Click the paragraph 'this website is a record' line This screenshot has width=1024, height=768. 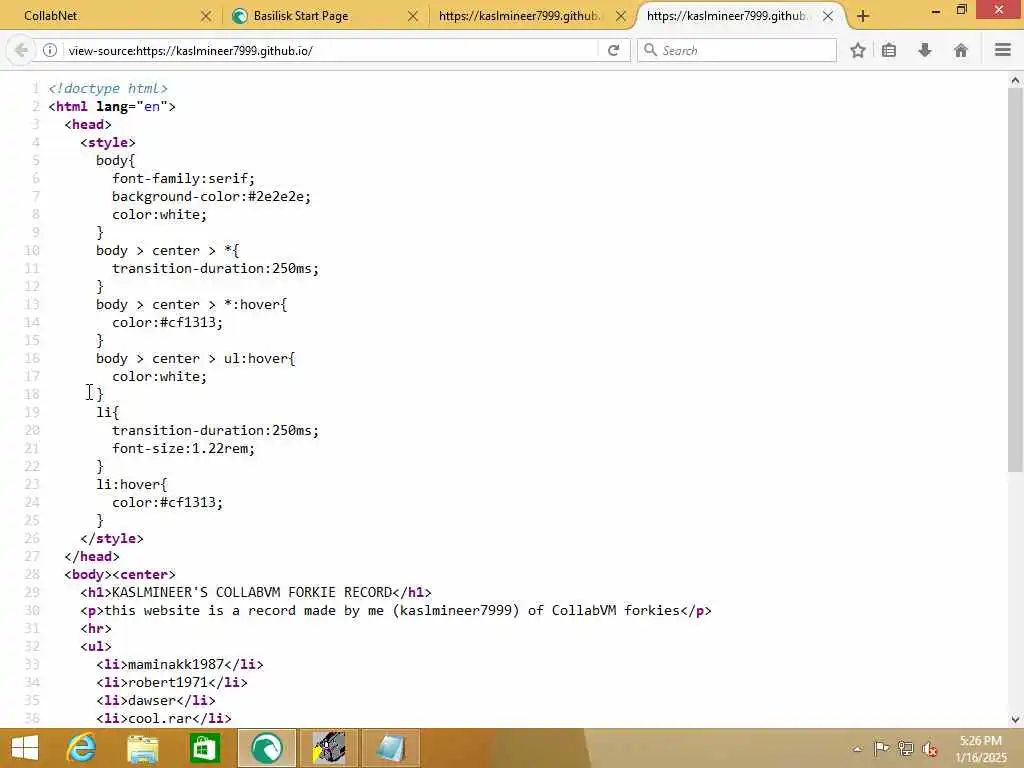(396, 611)
